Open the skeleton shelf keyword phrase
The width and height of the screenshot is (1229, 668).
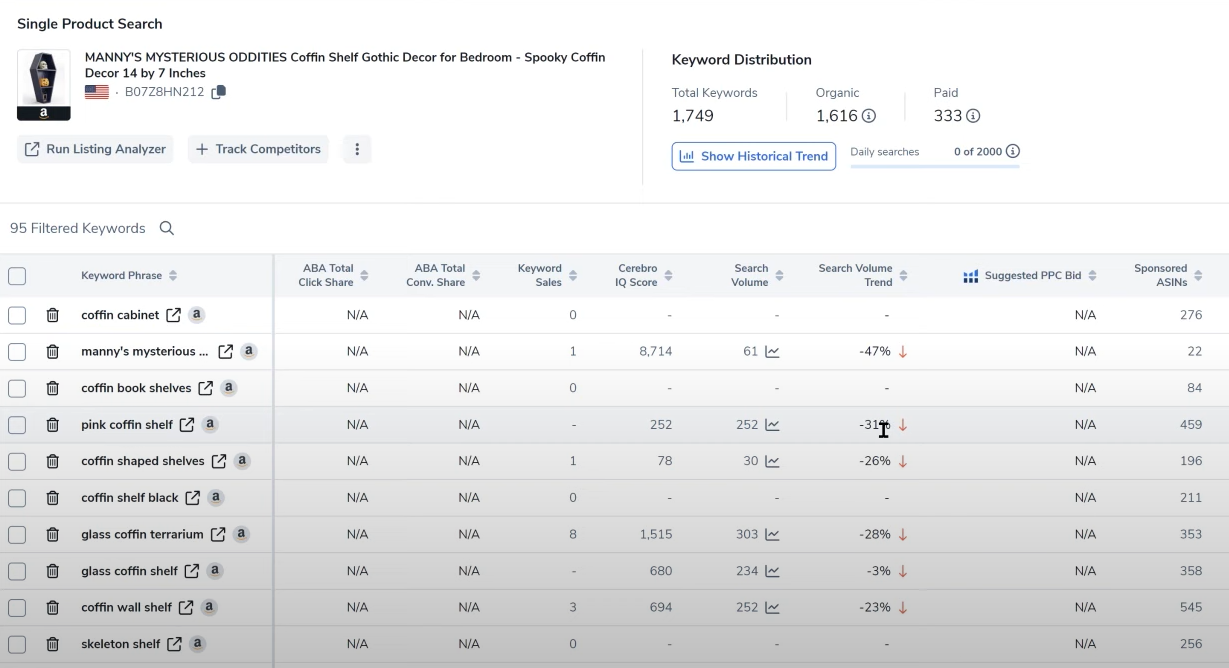pos(120,644)
